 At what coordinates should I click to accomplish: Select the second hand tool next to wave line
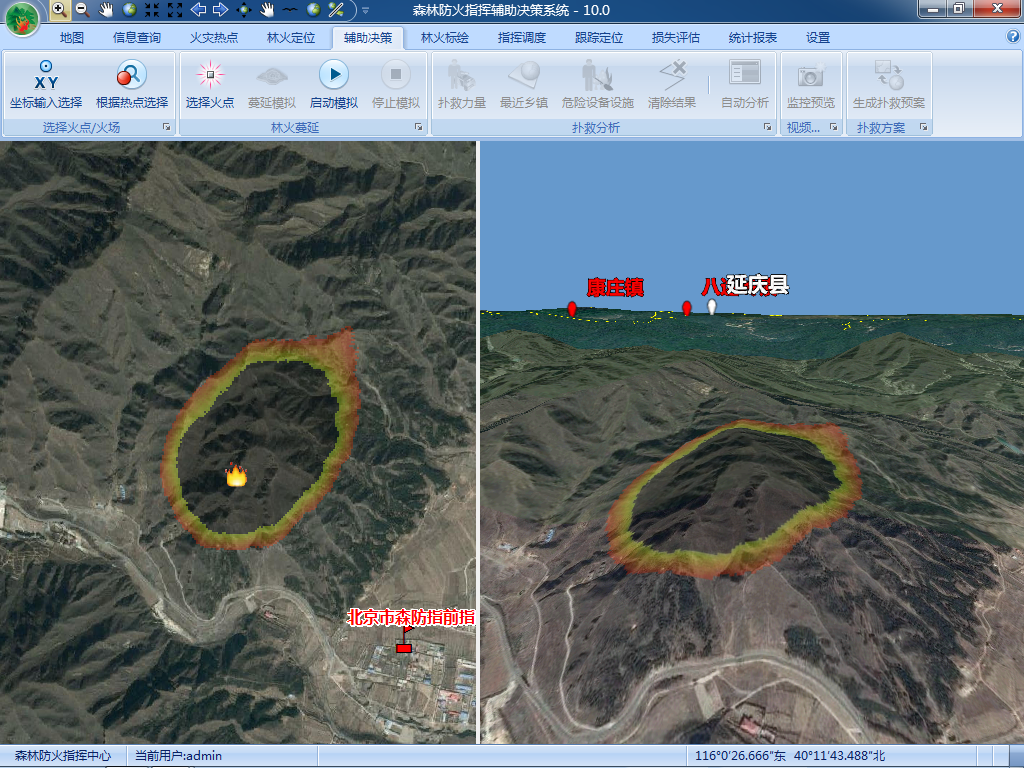[266, 10]
